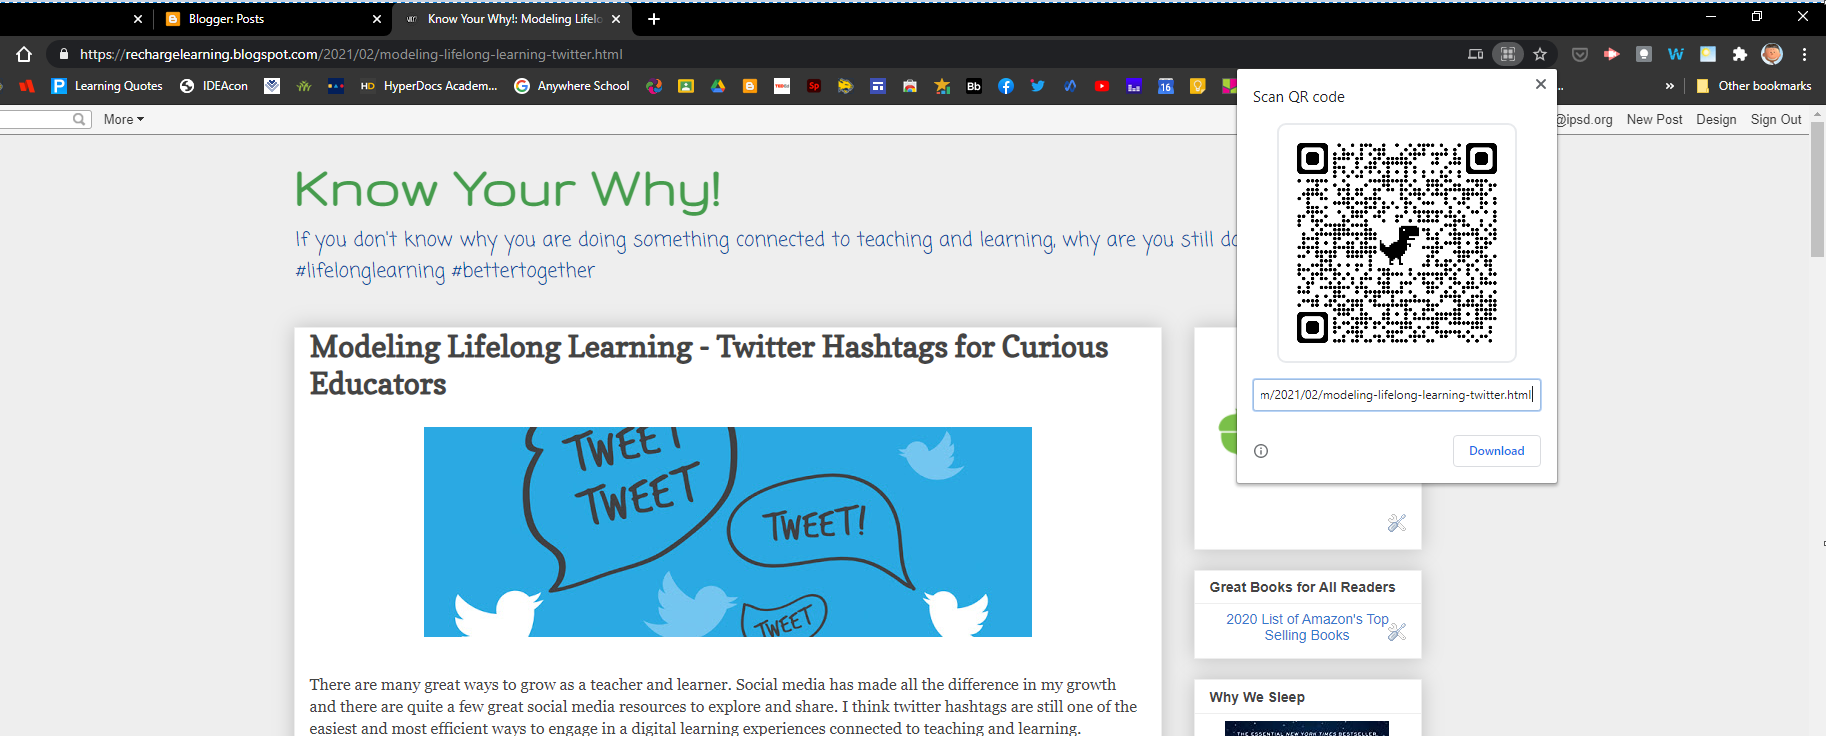Screen dimensions: 1826x736
Task: Open the red Sp Adobe Spark bookmark
Action: (x=814, y=86)
